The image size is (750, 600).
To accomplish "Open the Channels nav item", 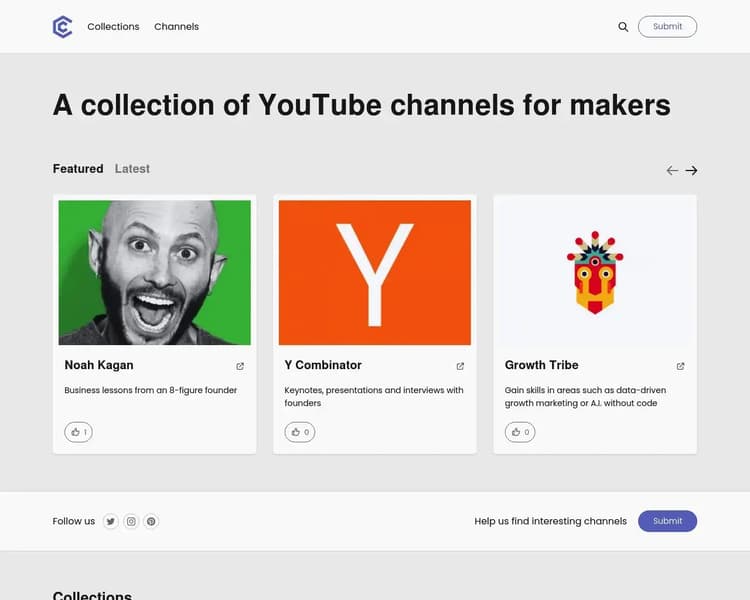I will (176, 27).
